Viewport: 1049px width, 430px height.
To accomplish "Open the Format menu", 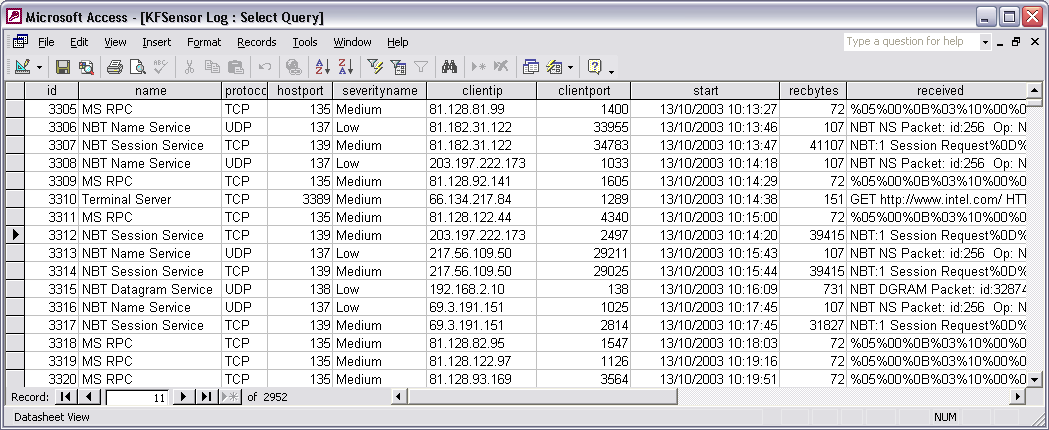I will coord(204,42).
